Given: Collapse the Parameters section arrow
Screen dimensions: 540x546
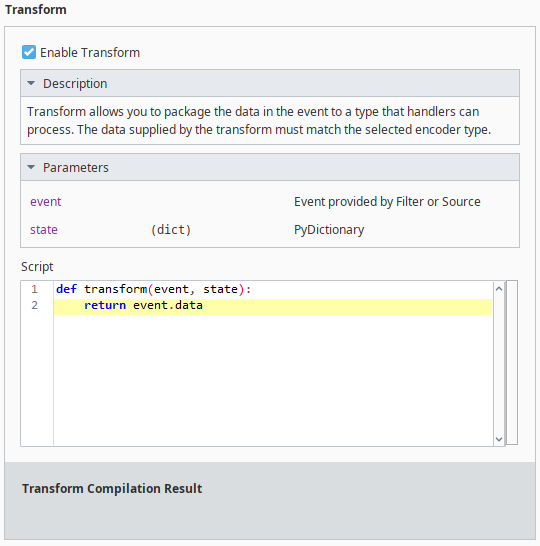Looking at the screenshot, I should coord(31,167).
